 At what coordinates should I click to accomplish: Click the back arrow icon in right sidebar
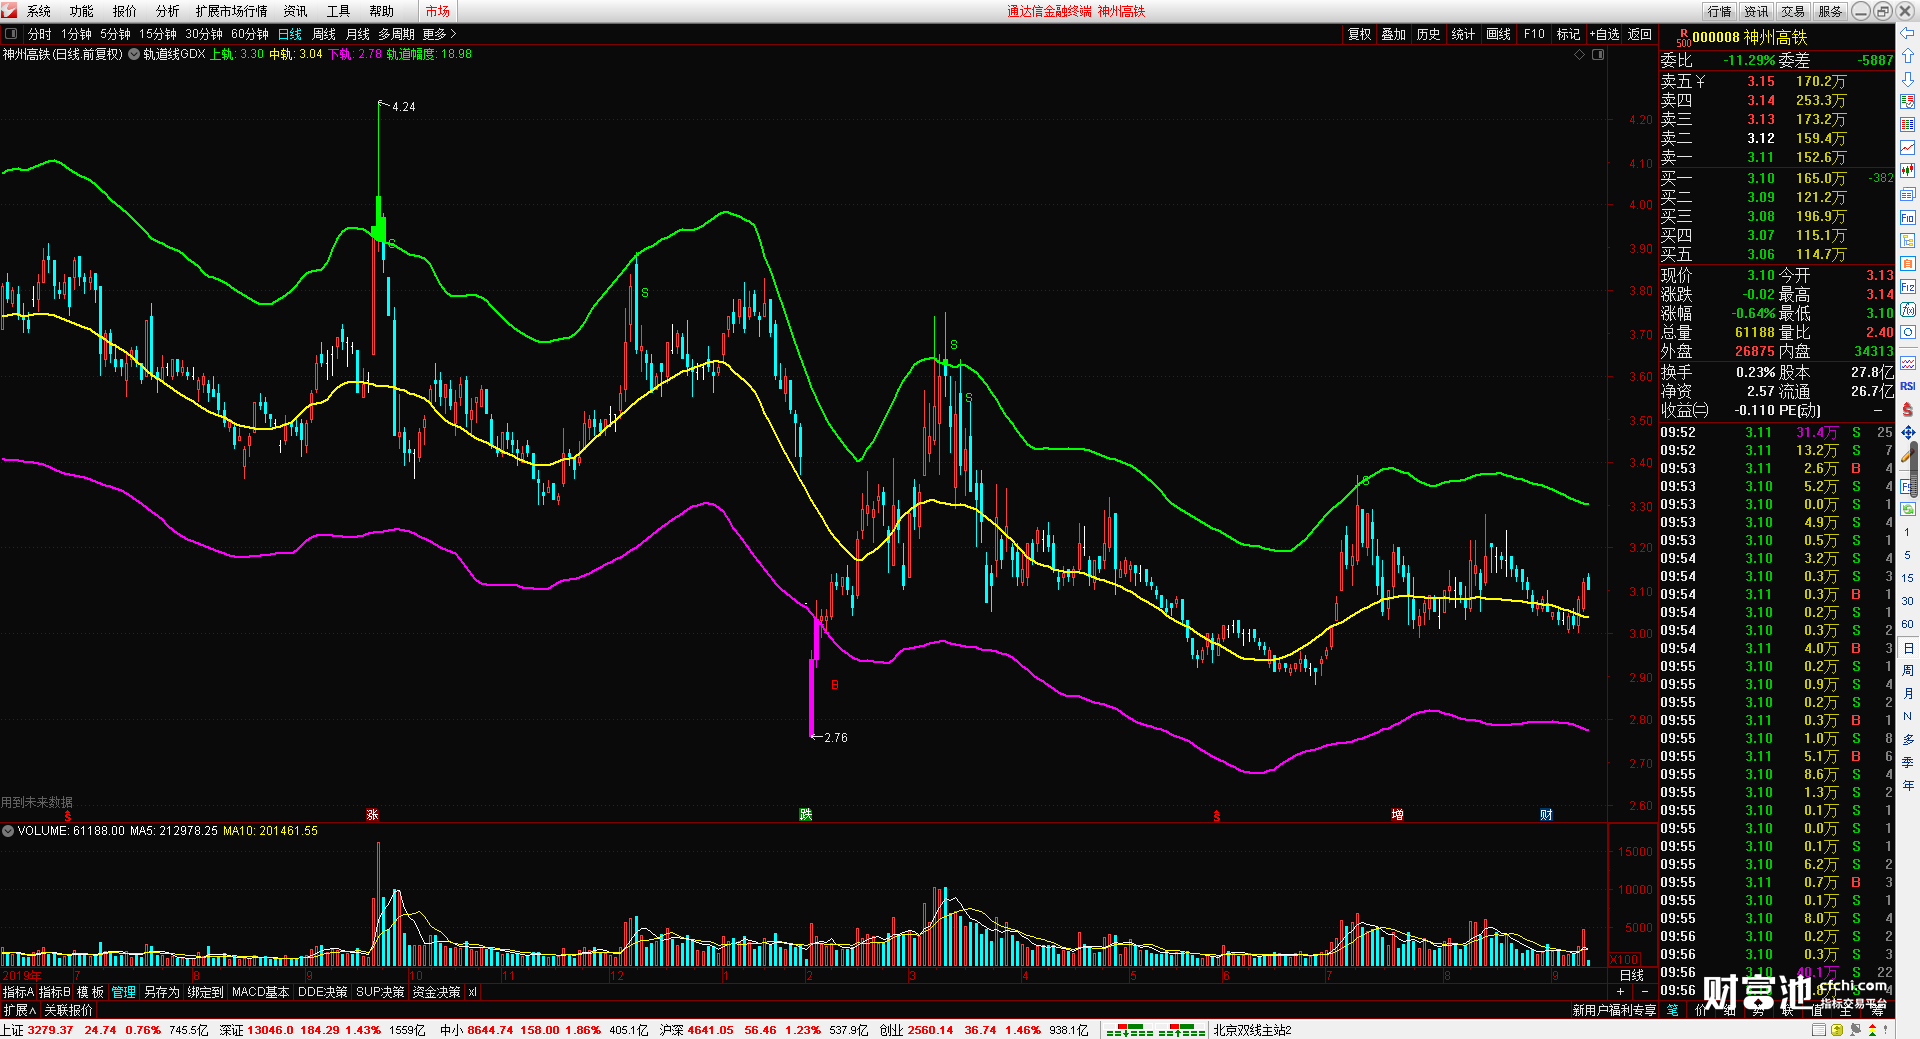click(x=1907, y=33)
